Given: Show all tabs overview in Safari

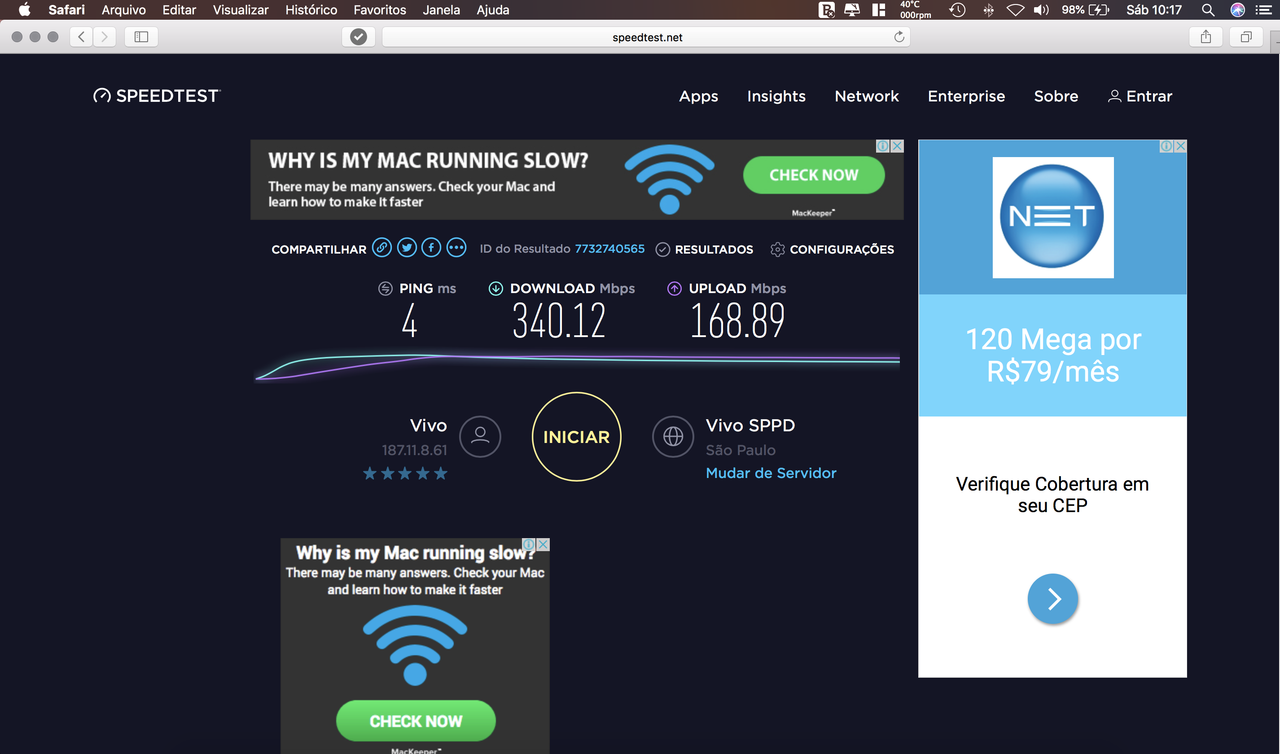Looking at the screenshot, I should [x=1246, y=37].
